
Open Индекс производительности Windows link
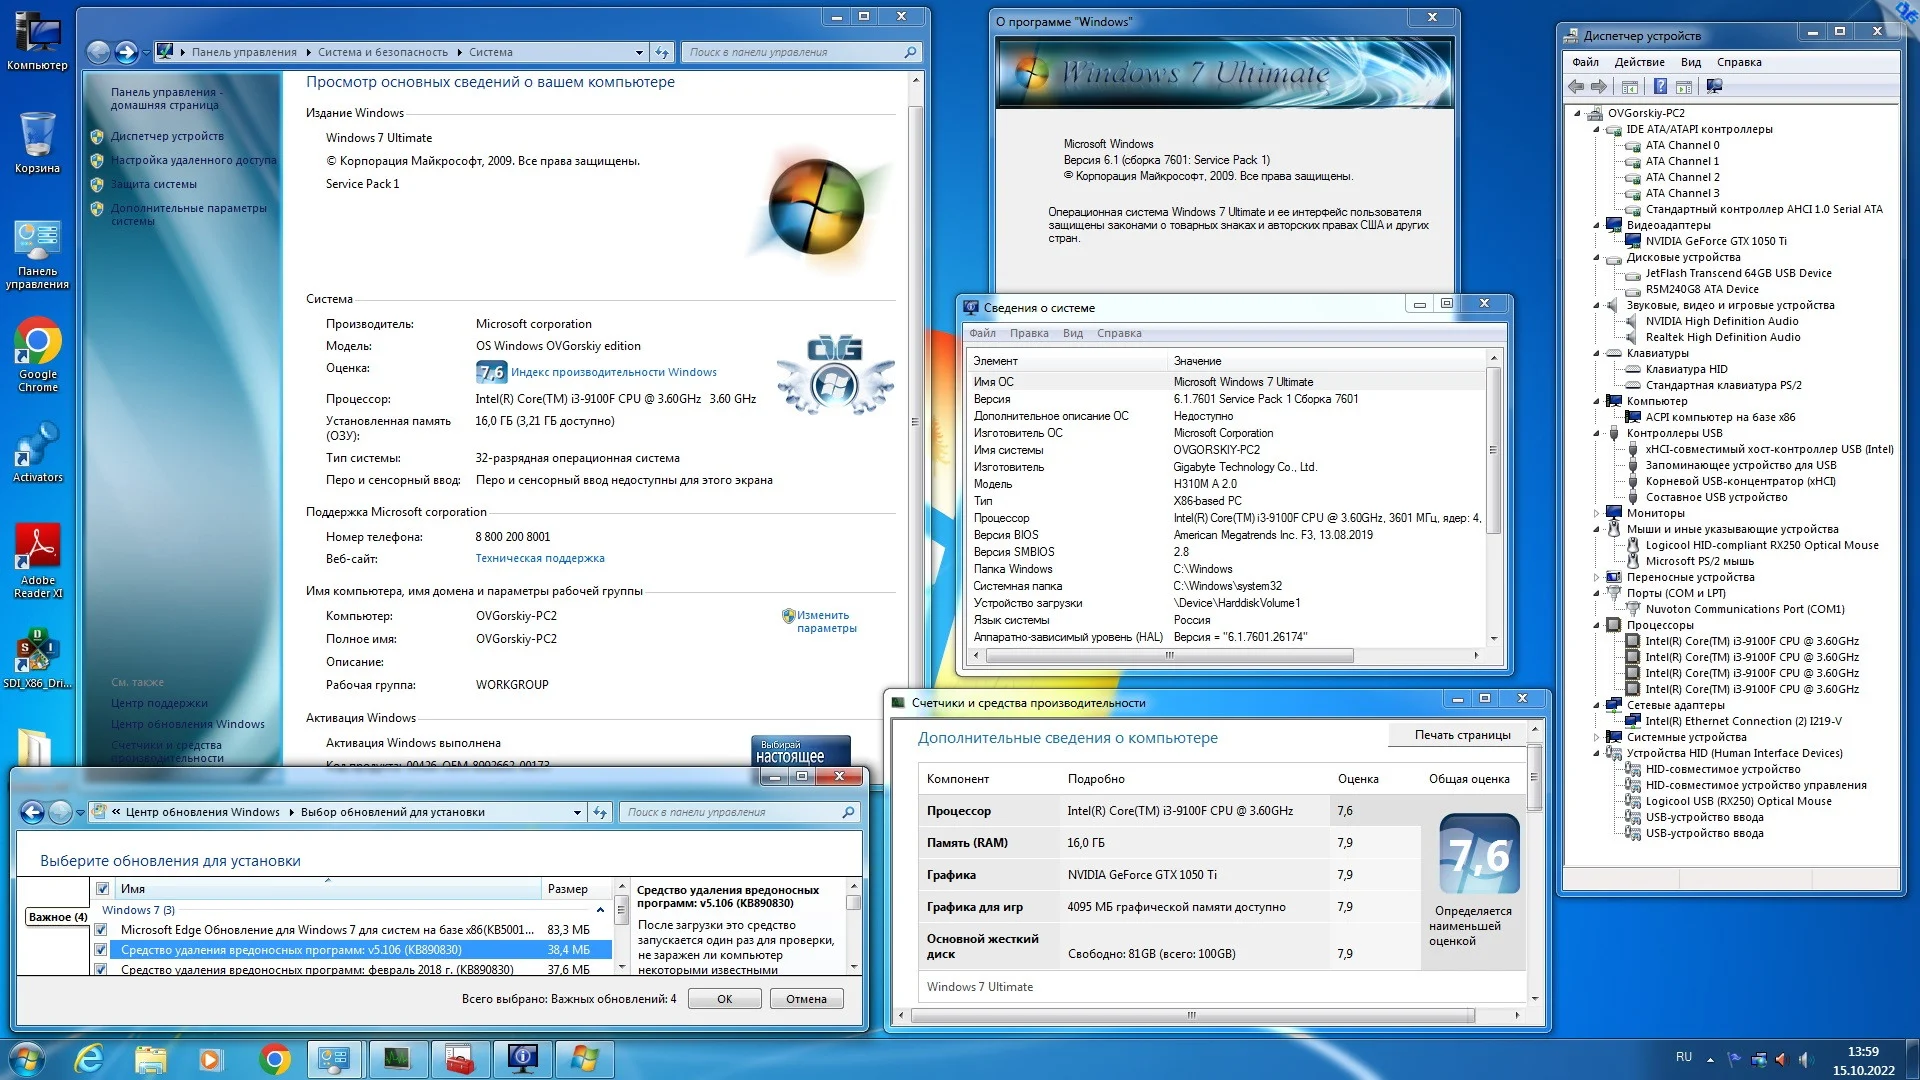[x=613, y=372]
